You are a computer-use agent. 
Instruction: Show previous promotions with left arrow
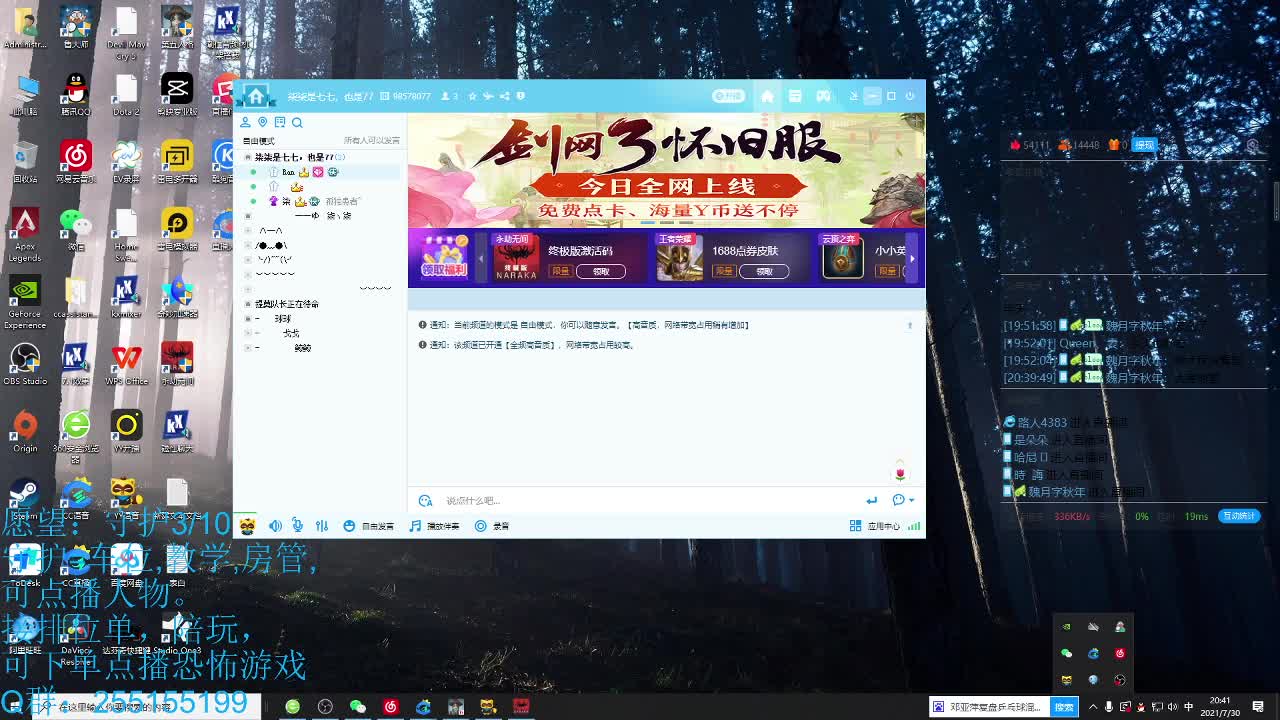click(x=480, y=257)
